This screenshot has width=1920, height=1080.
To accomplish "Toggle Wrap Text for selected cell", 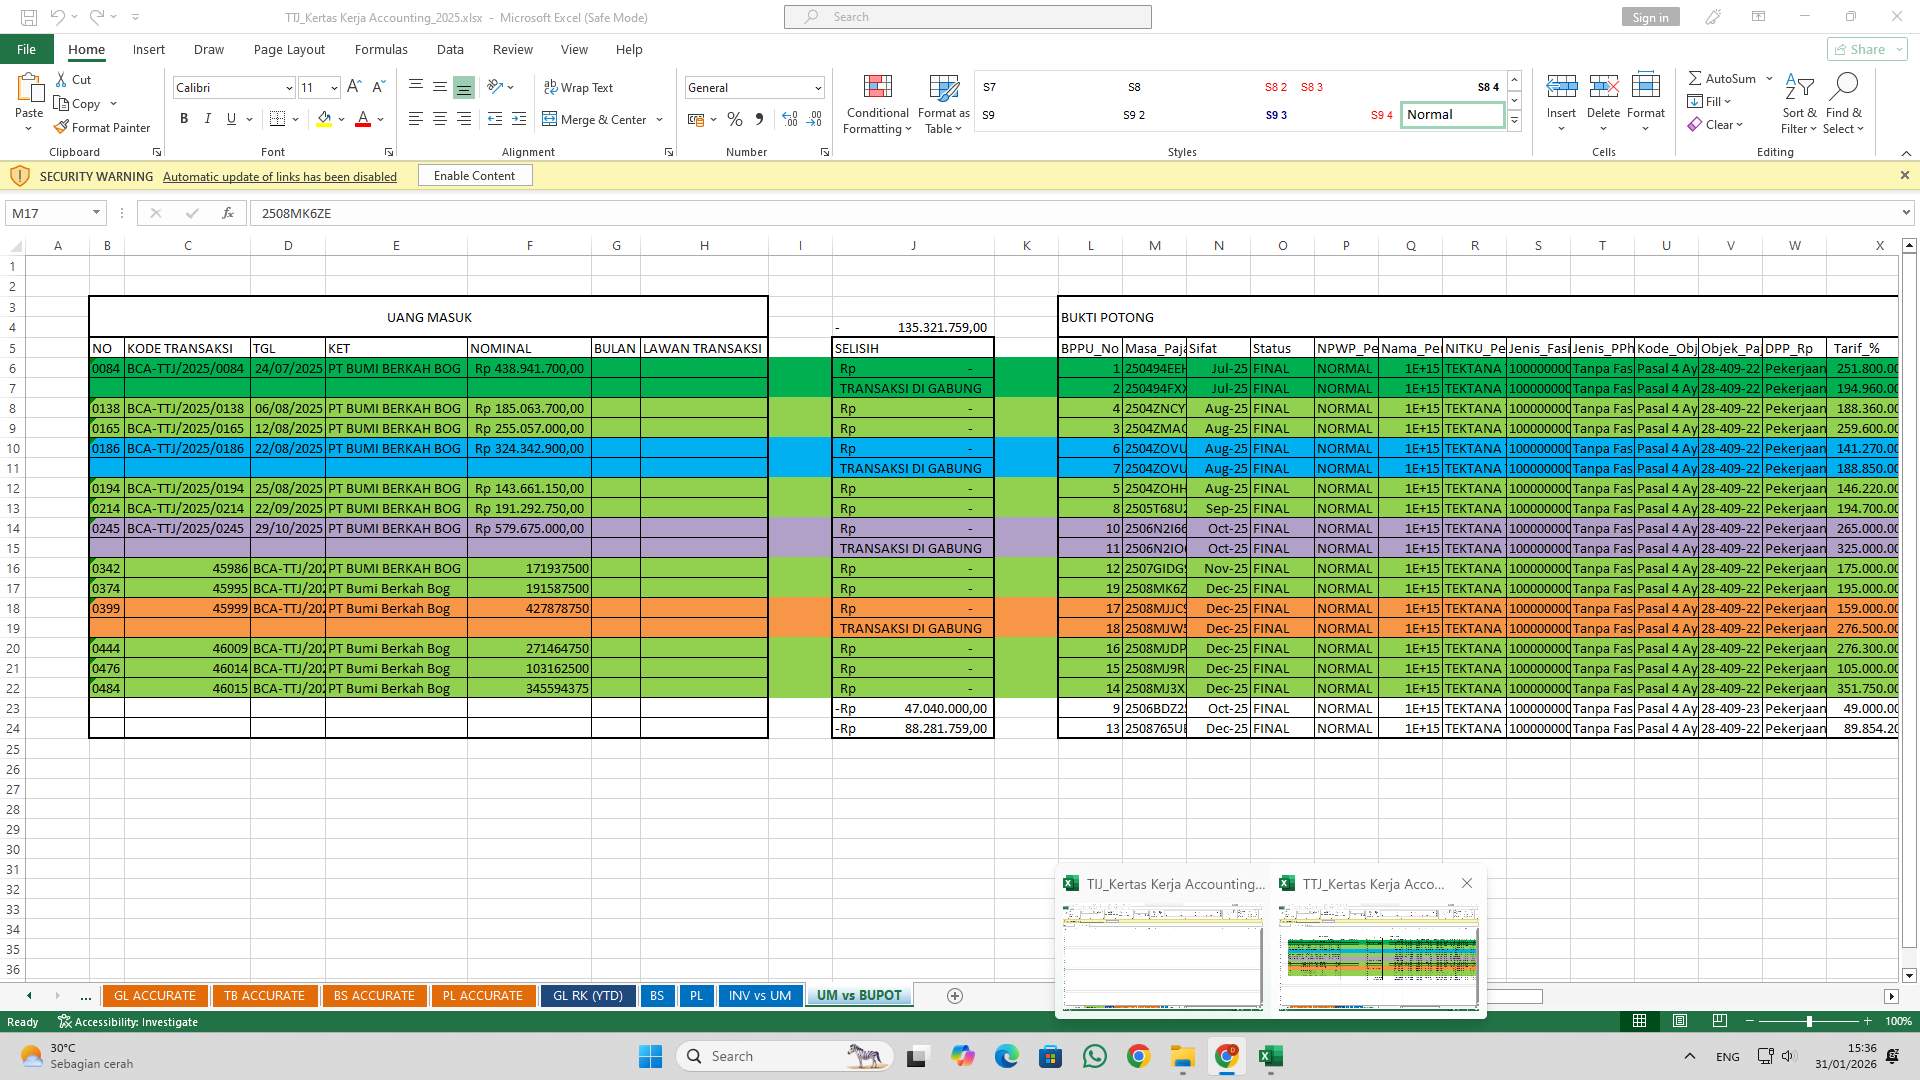I will [x=578, y=88].
